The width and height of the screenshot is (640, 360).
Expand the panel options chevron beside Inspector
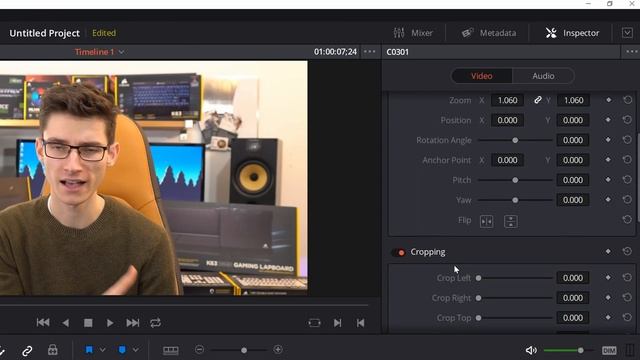point(627,33)
